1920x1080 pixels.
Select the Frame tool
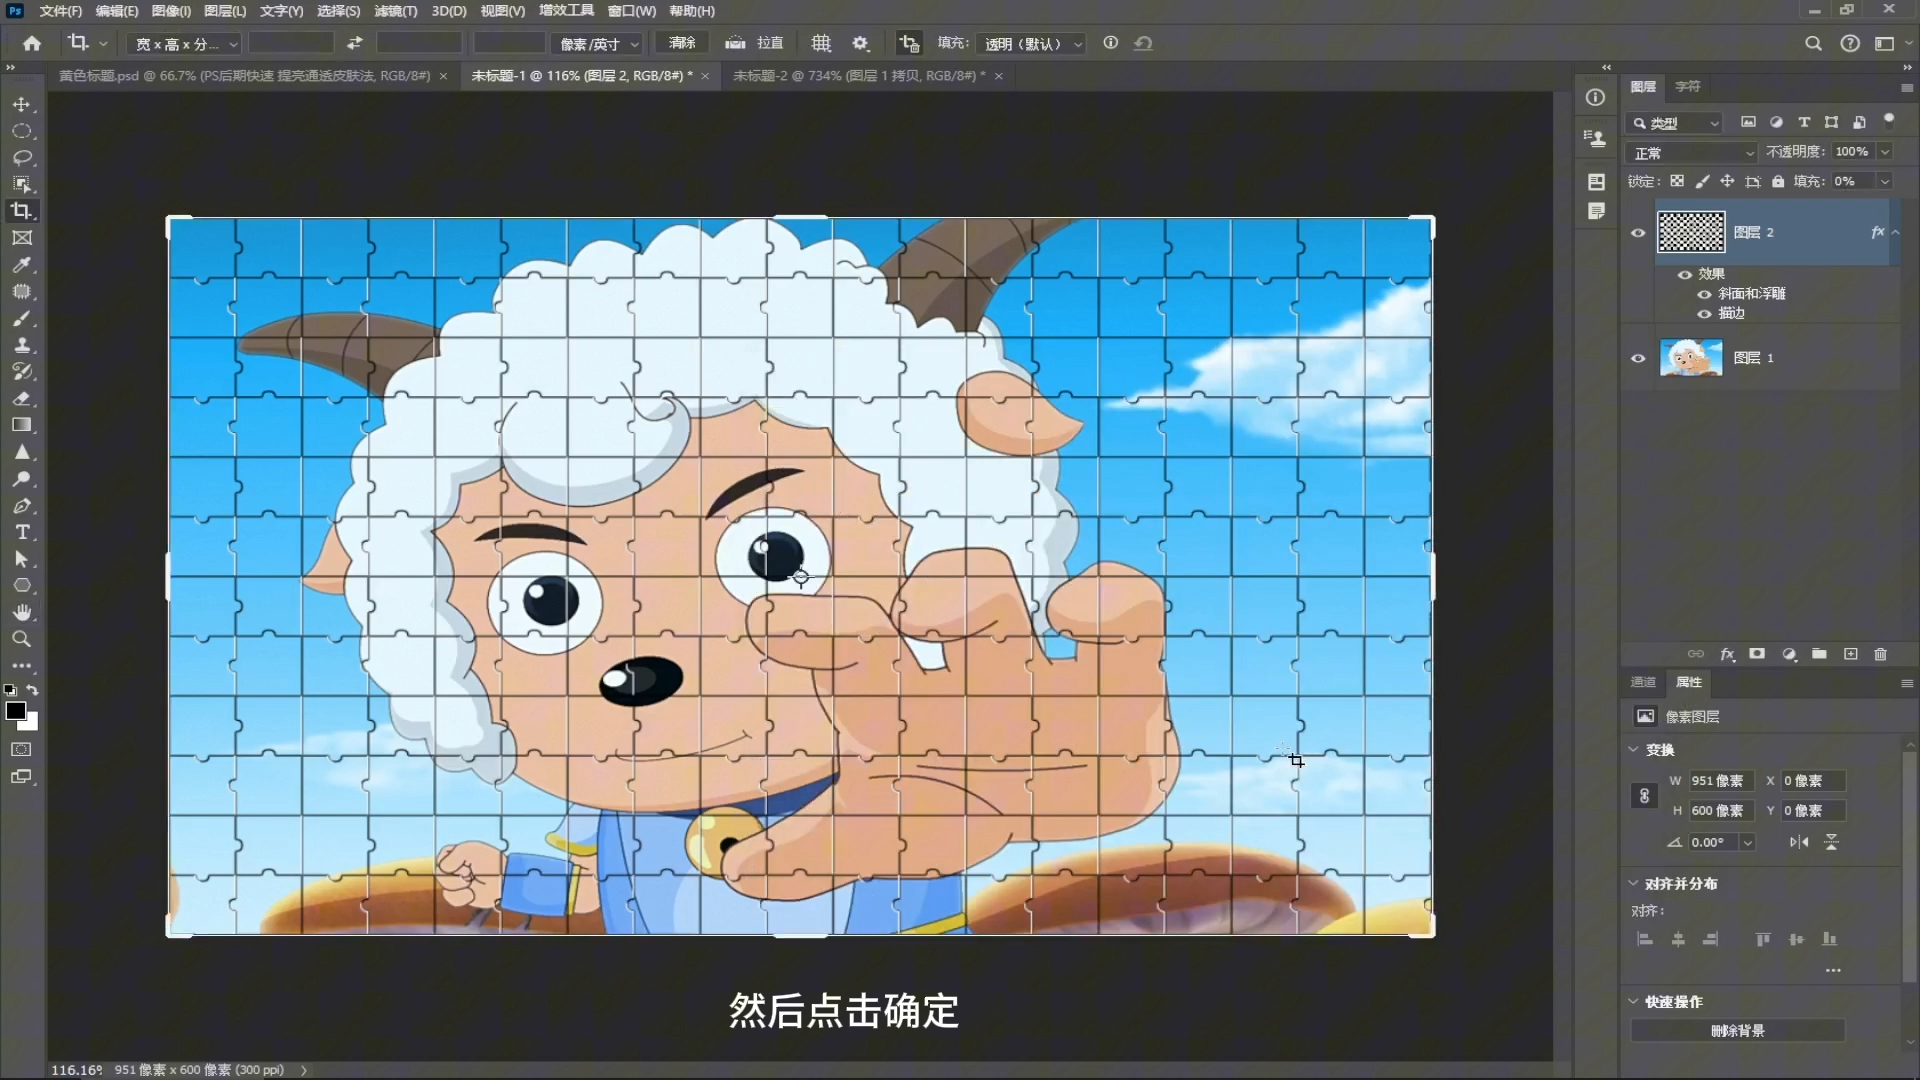21,238
